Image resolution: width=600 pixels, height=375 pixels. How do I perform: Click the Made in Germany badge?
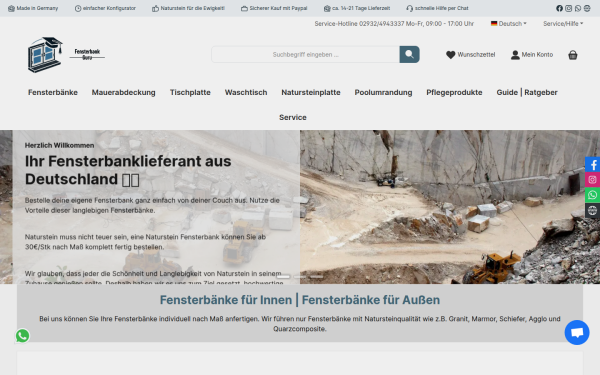[33, 8]
